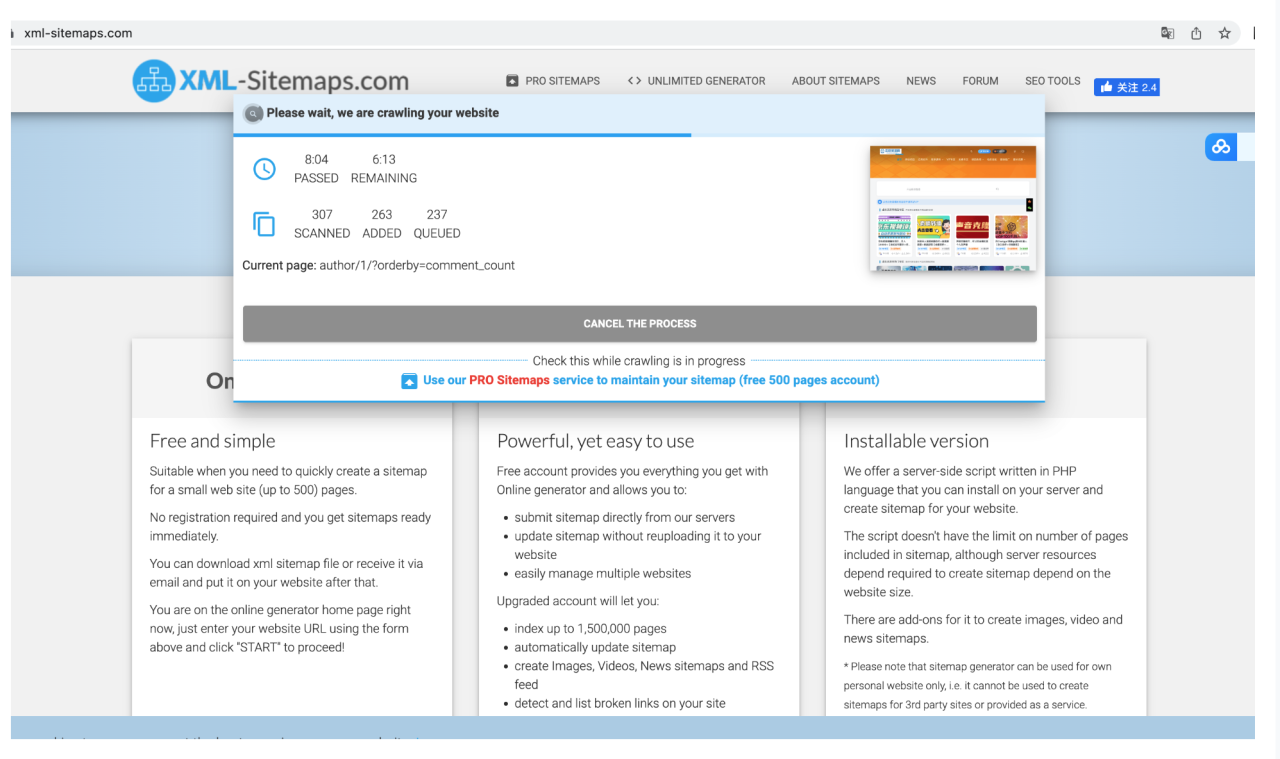Click 'submit sitemap directly from our servers' bullet
Image resolution: width=1280 pixels, height=759 pixels.
coord(625,517)
